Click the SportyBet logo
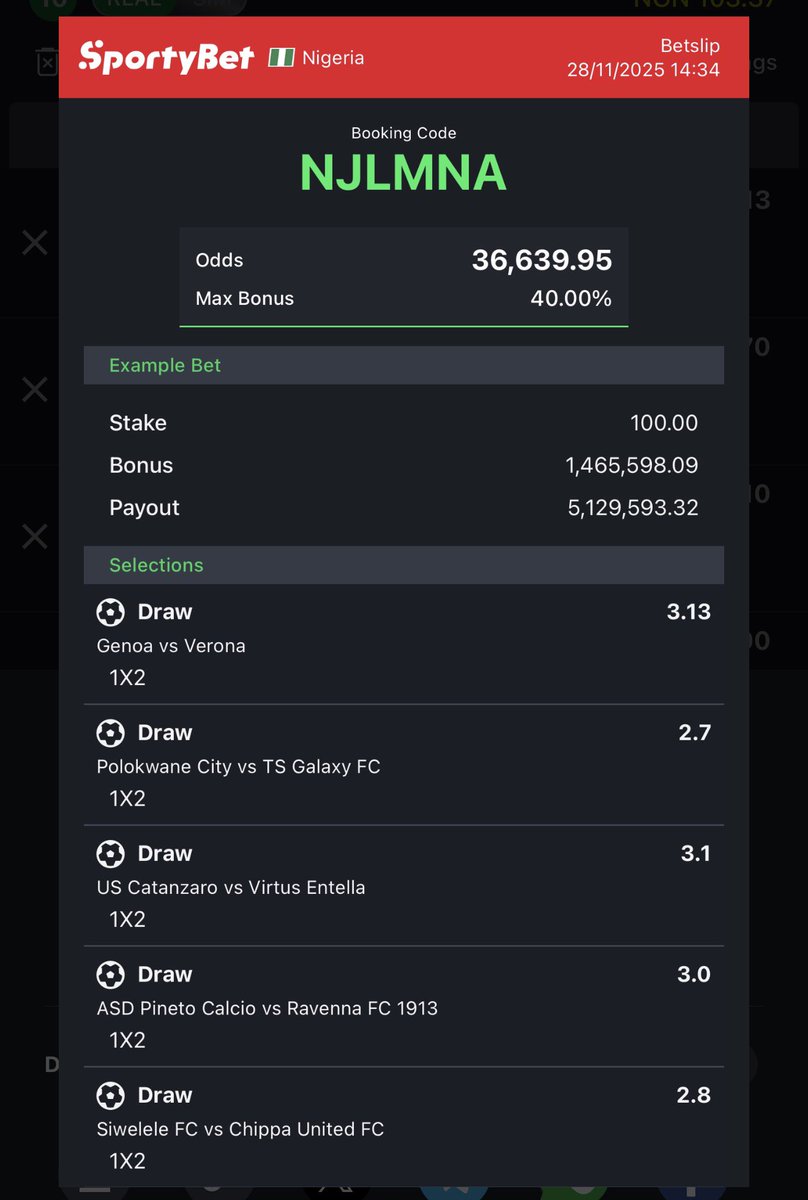This screenshot has width=808, height=1200. point(166,57)
